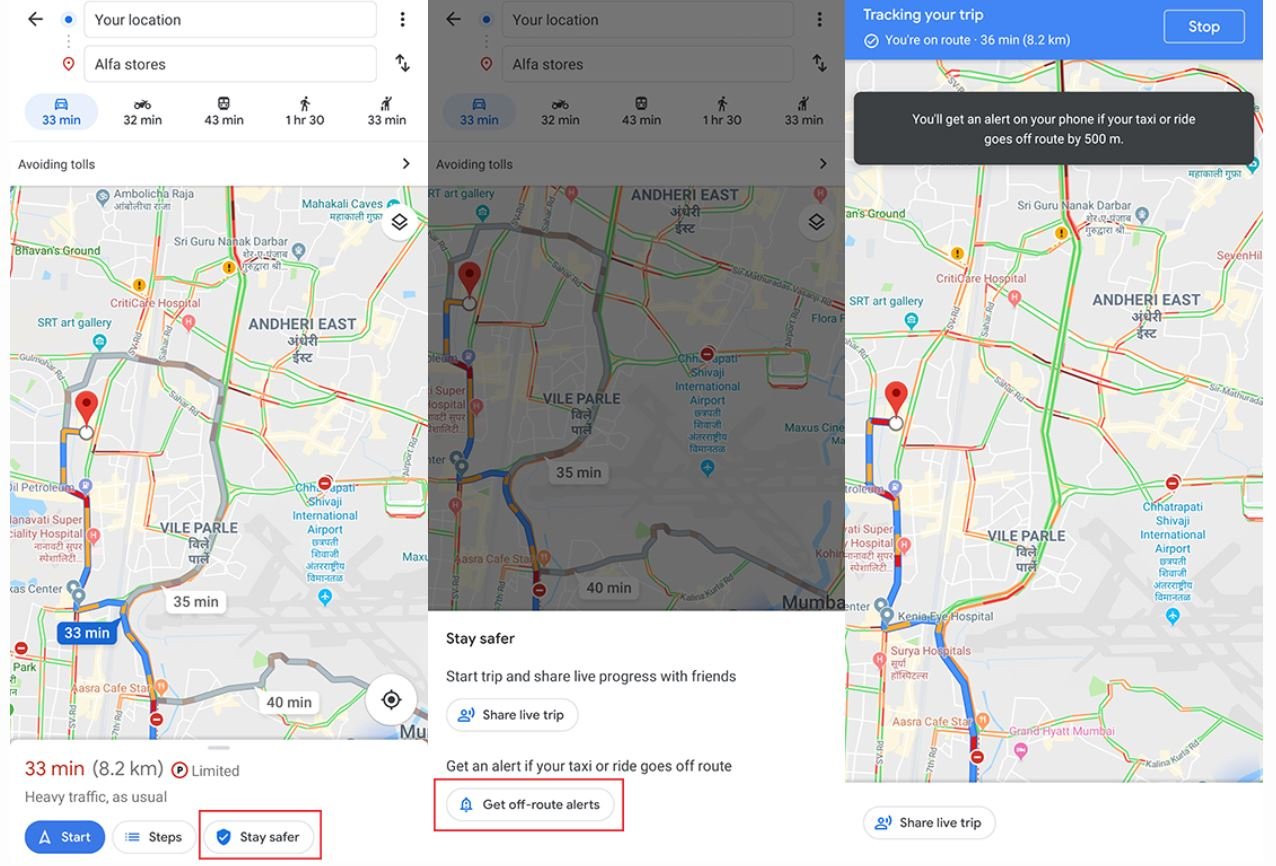The height and width of the screenshot is (866, 1276).
Task: Switch to motorcycle mode showing 32 min
Action: point(142,111)
